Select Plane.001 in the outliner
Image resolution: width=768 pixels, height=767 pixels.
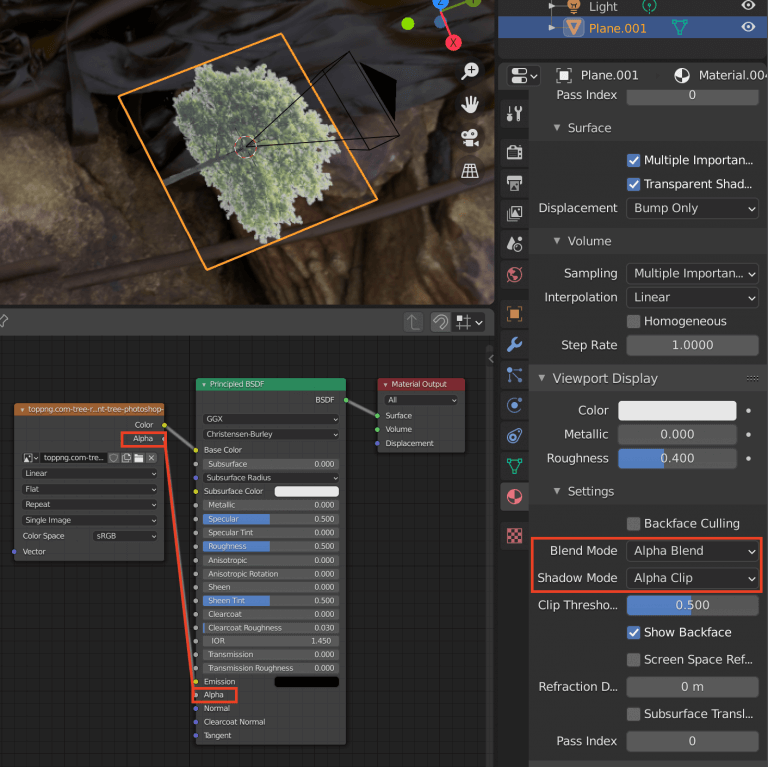coord(618,28)
